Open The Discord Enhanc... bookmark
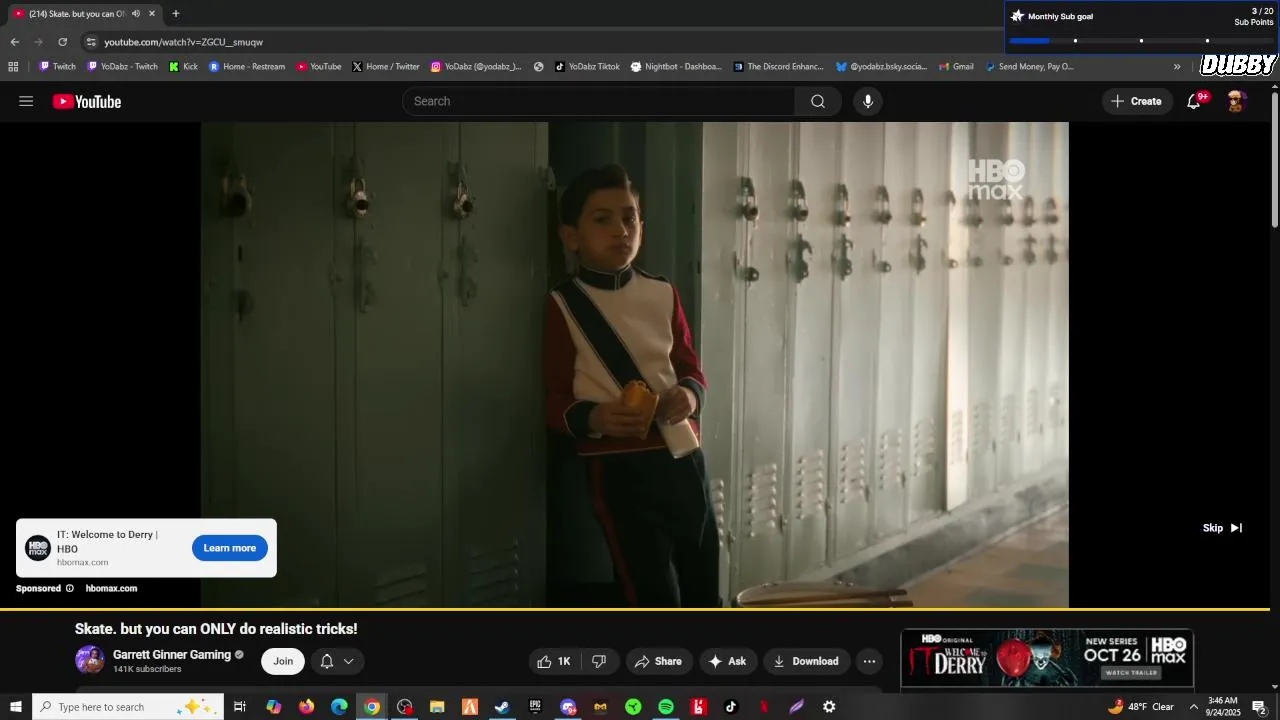 click(778, 67)
